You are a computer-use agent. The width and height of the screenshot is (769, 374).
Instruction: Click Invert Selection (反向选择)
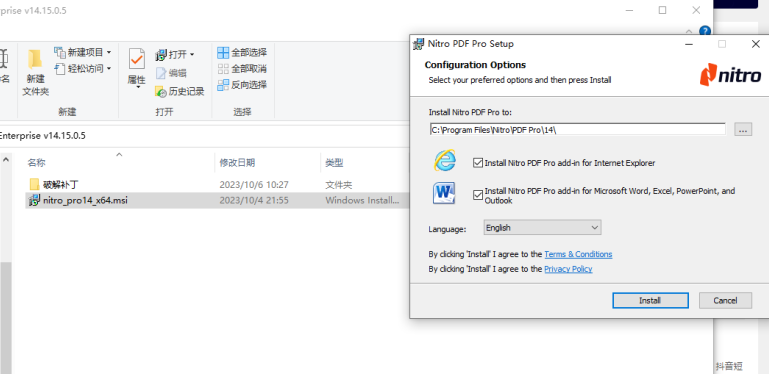242,85
